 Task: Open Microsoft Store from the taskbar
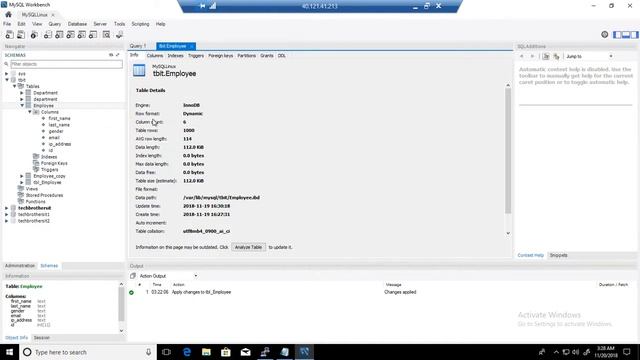(x=226, y=352)
